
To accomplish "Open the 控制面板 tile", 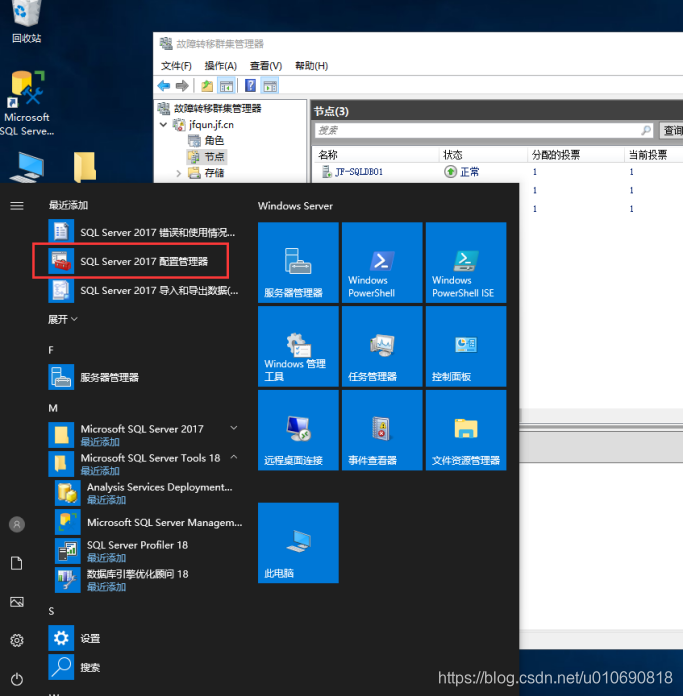I will [x=466, y=346].
